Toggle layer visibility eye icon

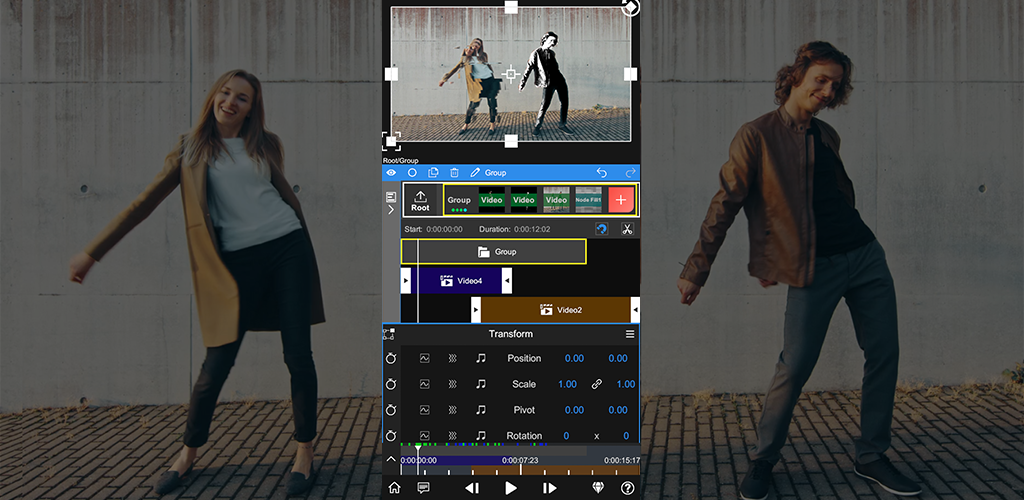click(391, 173)
